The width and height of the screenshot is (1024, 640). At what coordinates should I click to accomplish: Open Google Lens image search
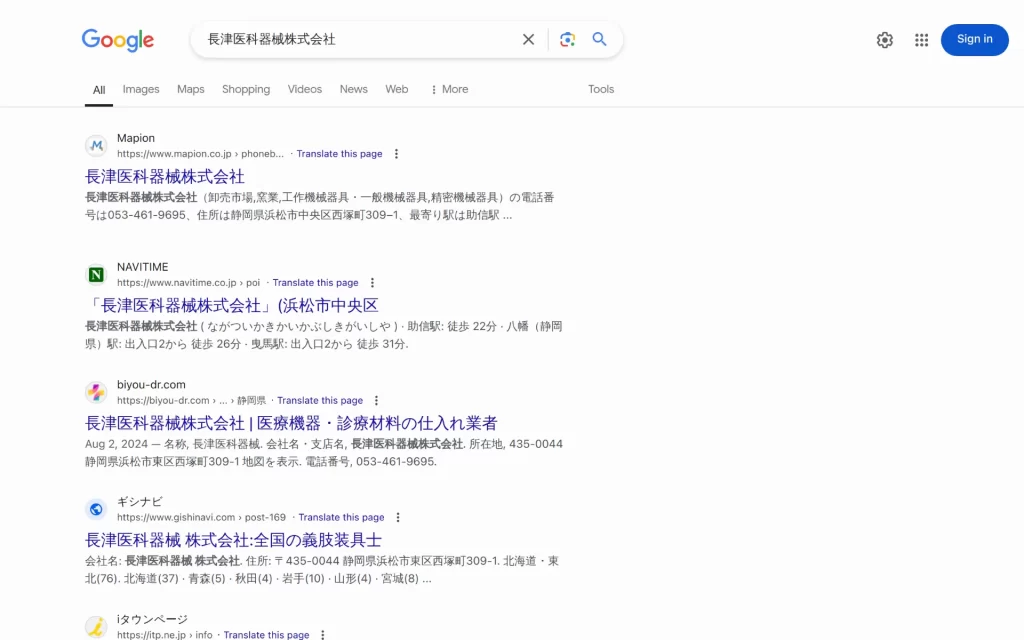click(x=567, y=40)
